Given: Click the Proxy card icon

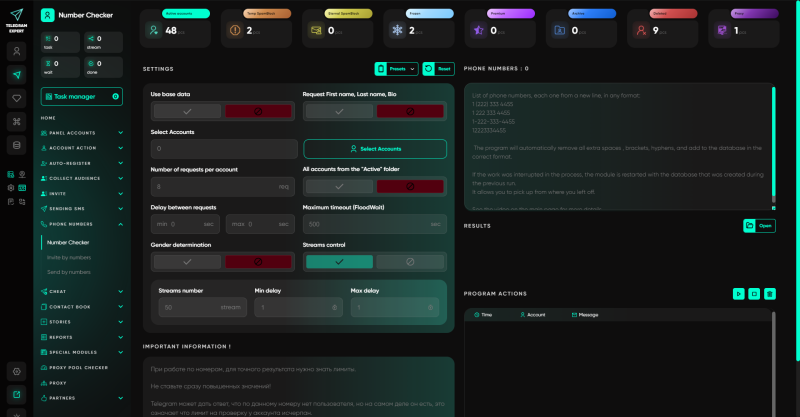Looking at the screenshot, I should [x=722, y=31].
